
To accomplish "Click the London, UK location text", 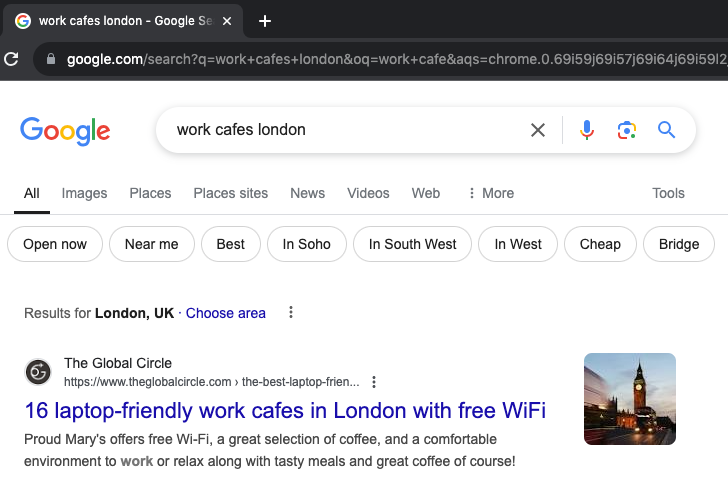I will click(x=135, y=313).
